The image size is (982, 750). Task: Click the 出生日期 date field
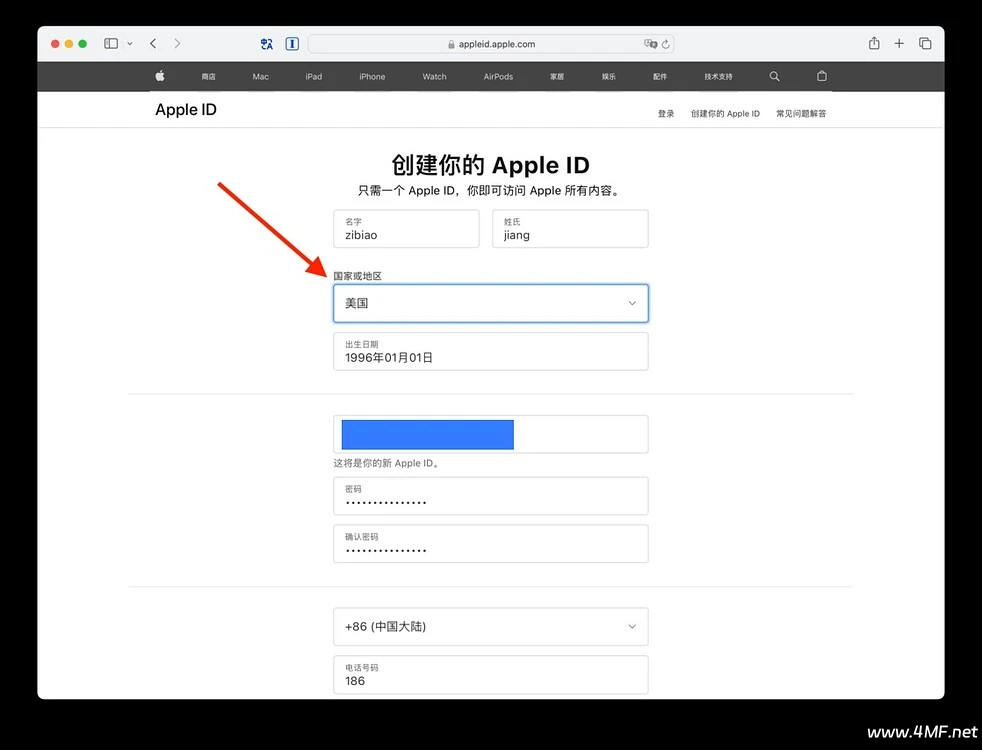pyautogui.click(x=490, y=351)
